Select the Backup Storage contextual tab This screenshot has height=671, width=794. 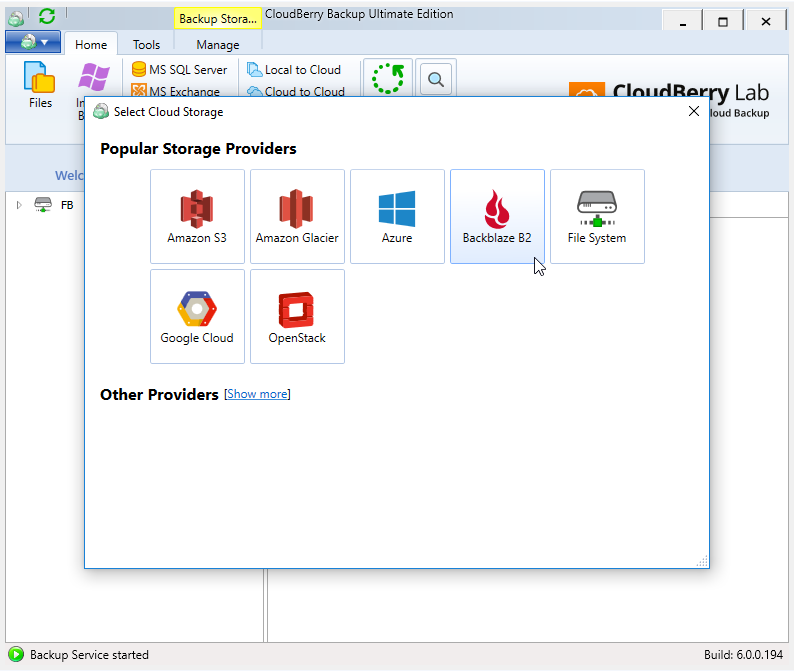pyautogui.click(x=218, y=19)
